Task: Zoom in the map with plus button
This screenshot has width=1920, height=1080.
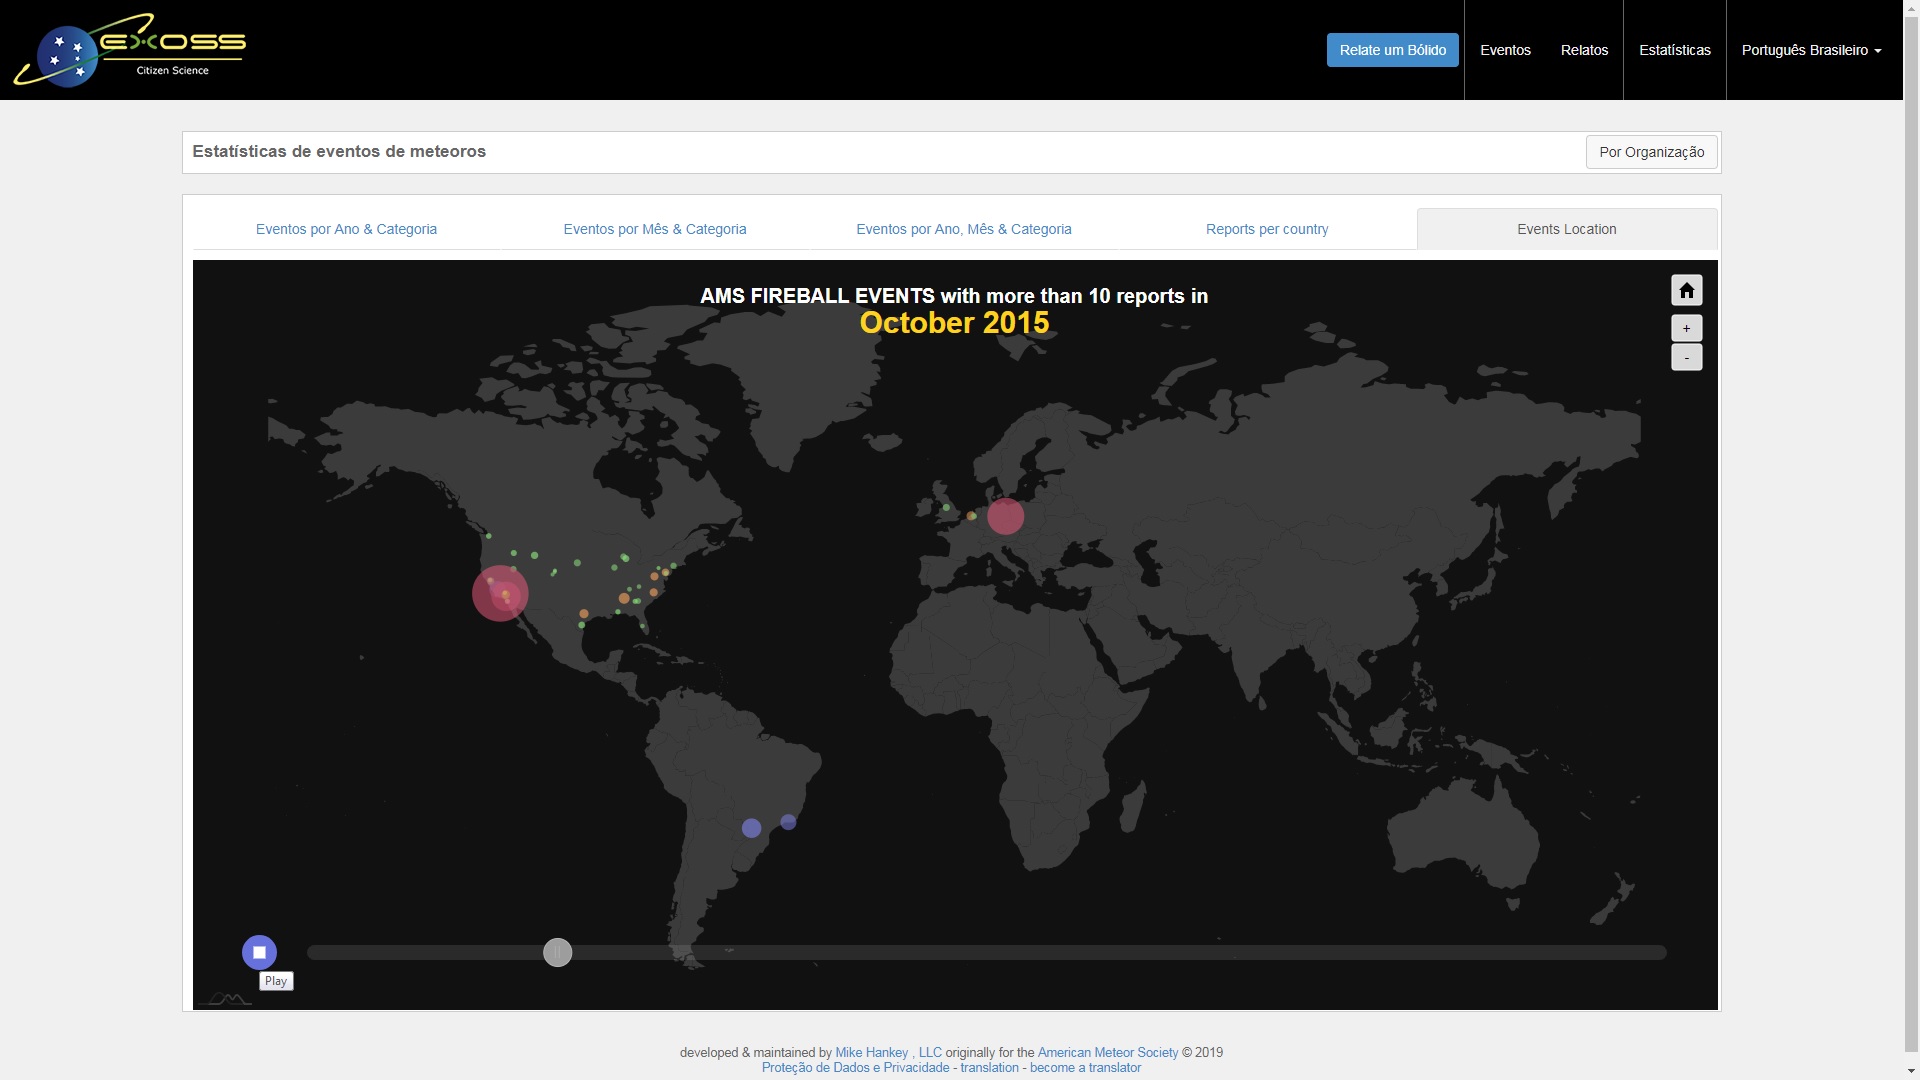Action: [1686, 328]
